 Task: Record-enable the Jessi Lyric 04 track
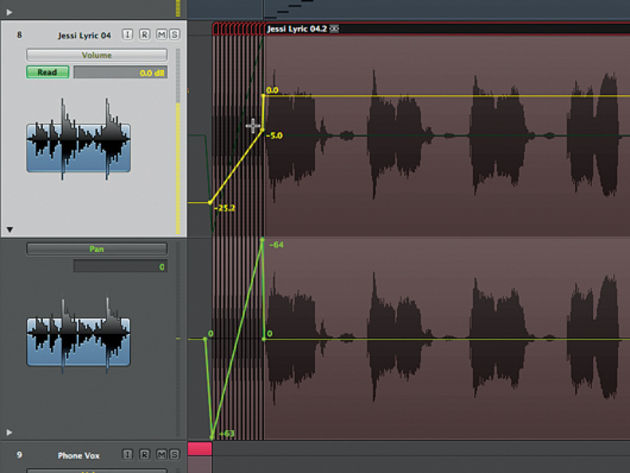click(144, 35)
